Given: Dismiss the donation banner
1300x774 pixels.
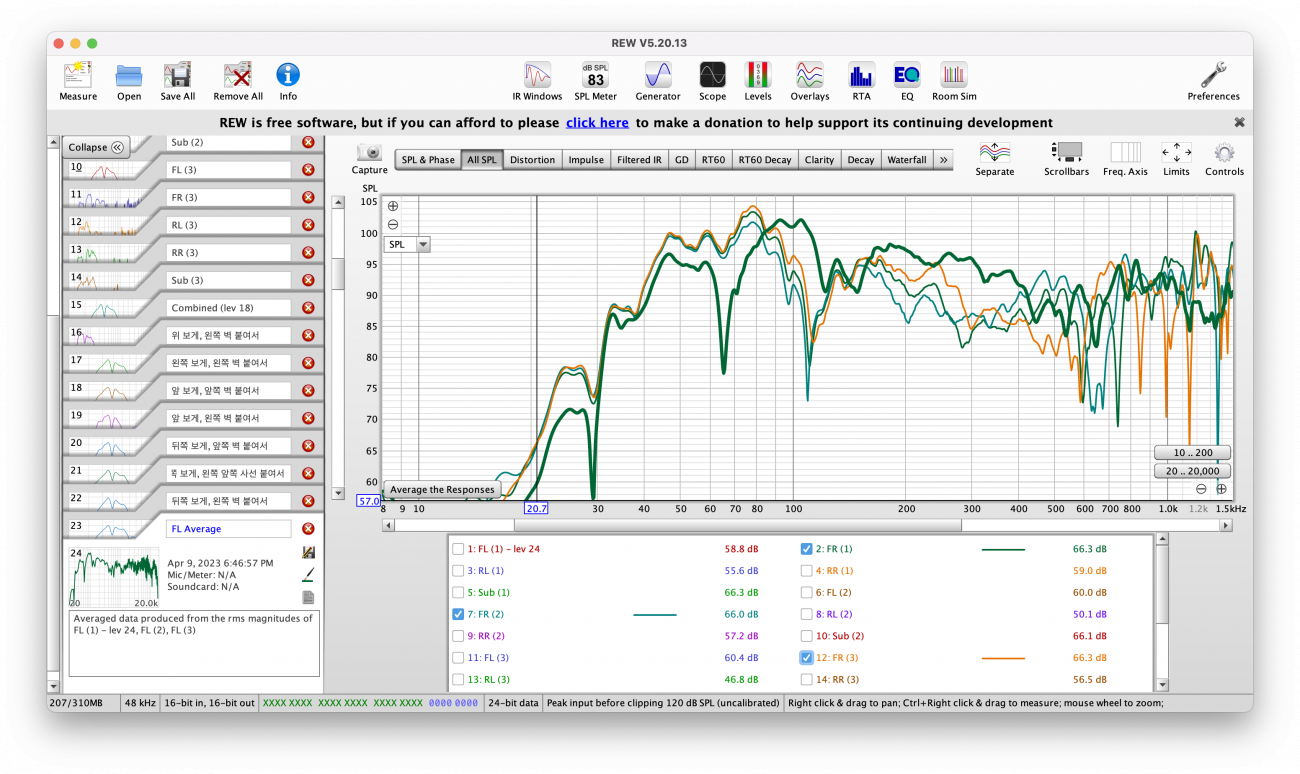Looking at the screenshot, I should pos(1240,122).
